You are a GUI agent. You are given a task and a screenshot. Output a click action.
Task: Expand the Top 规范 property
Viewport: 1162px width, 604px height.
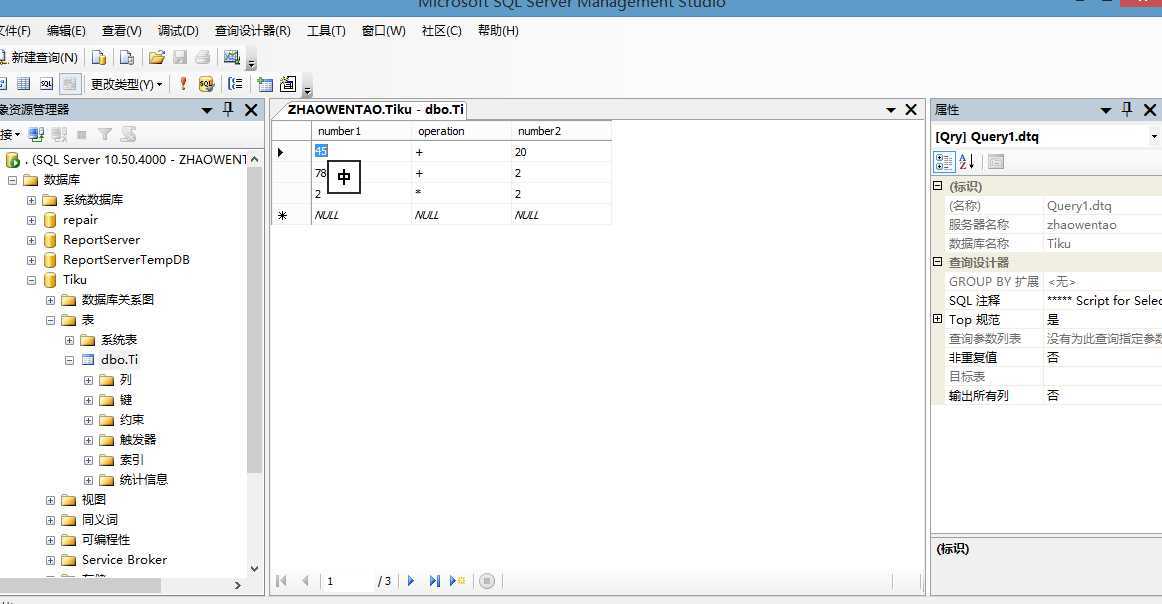point(937,319)
